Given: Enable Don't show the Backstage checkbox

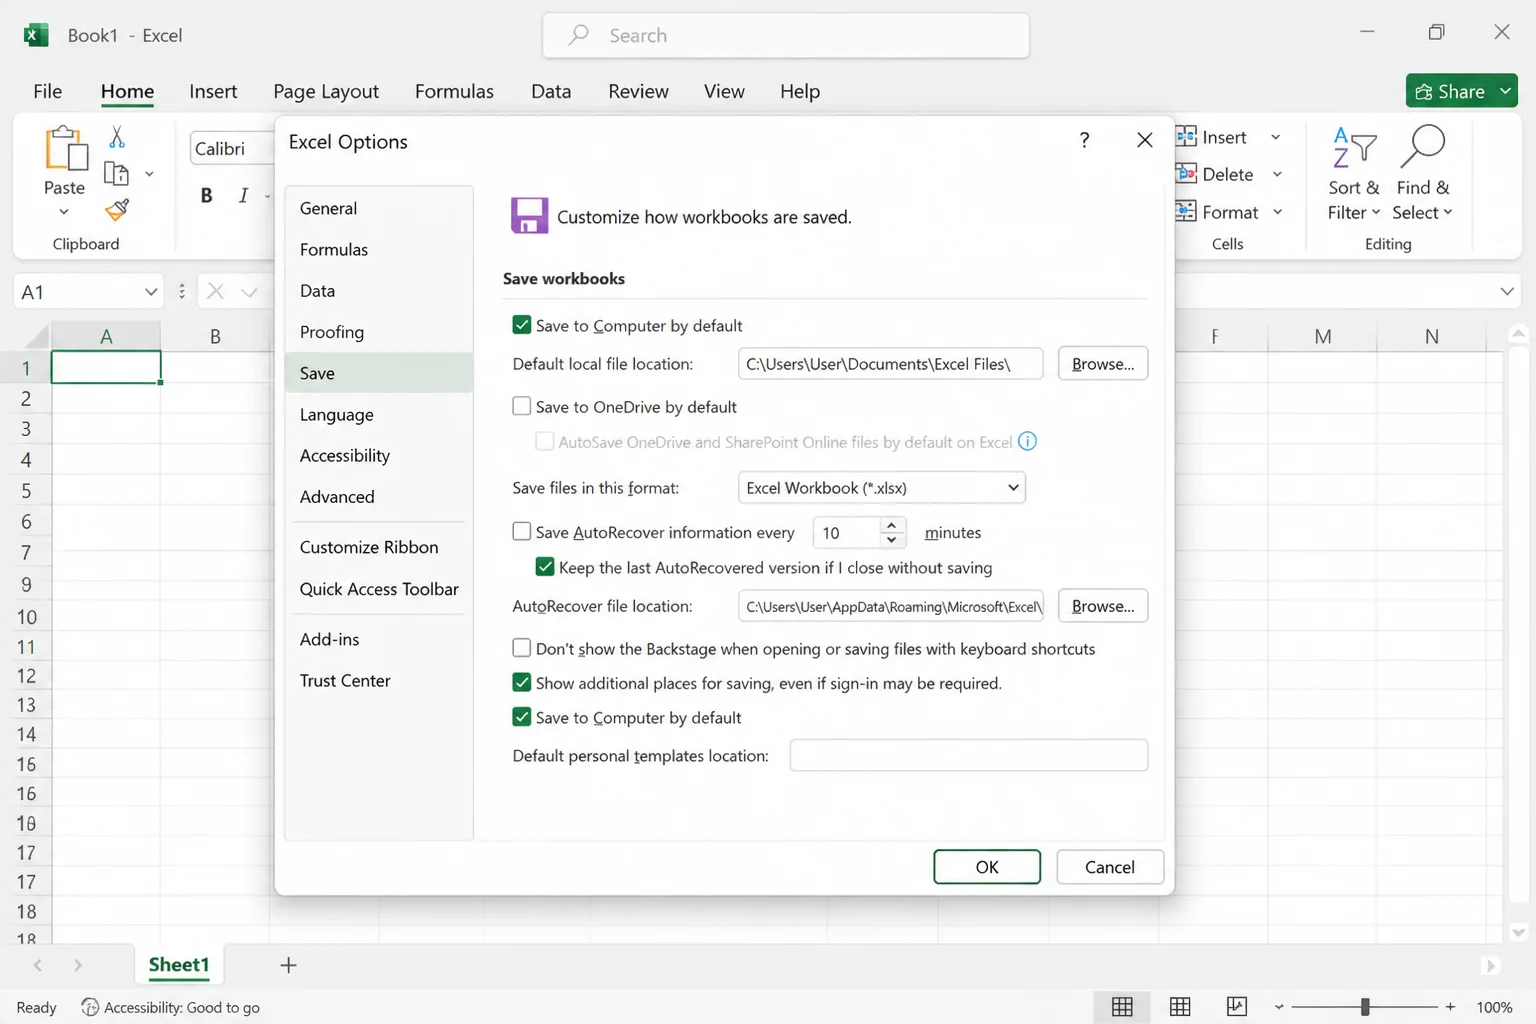Looking at the screenshot, I should [x=521, y=648].
